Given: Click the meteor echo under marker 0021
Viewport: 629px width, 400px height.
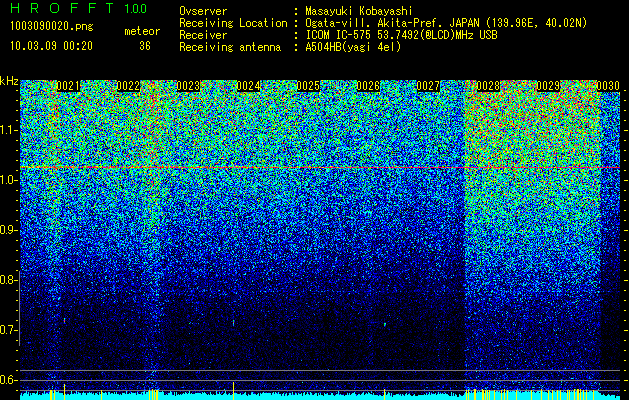Looking at the screenshot, I should 64,320.
